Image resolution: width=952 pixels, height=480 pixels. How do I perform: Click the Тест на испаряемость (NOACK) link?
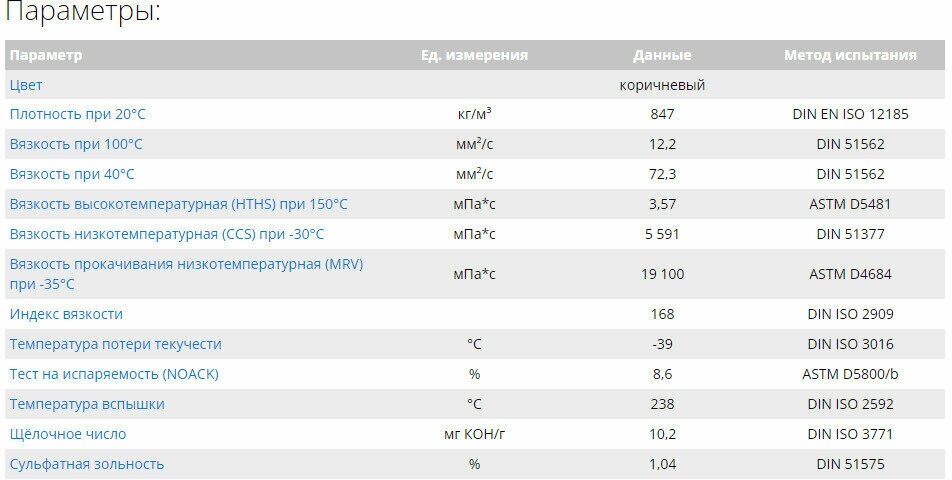[x=114, y=374]
